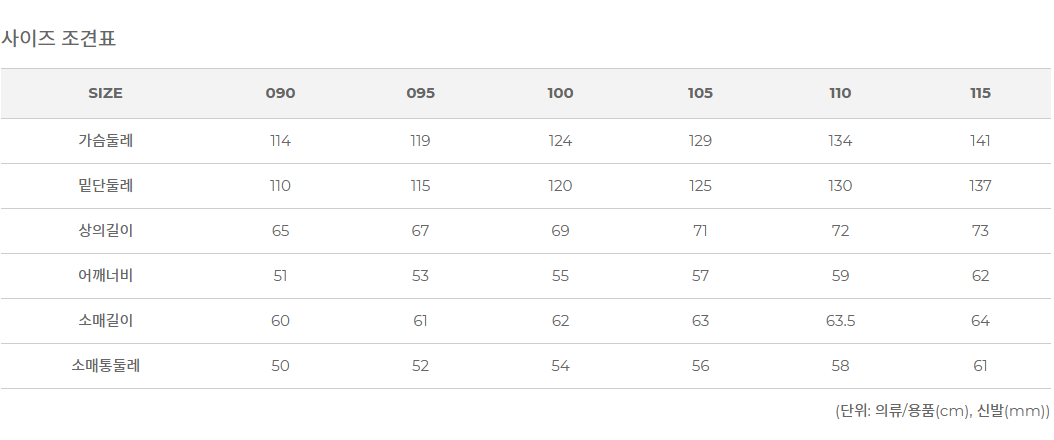The height and width of the screenshot is (440, 1054).
Task: Click the 141 chest measurement value
Action: tap(980, 141)
